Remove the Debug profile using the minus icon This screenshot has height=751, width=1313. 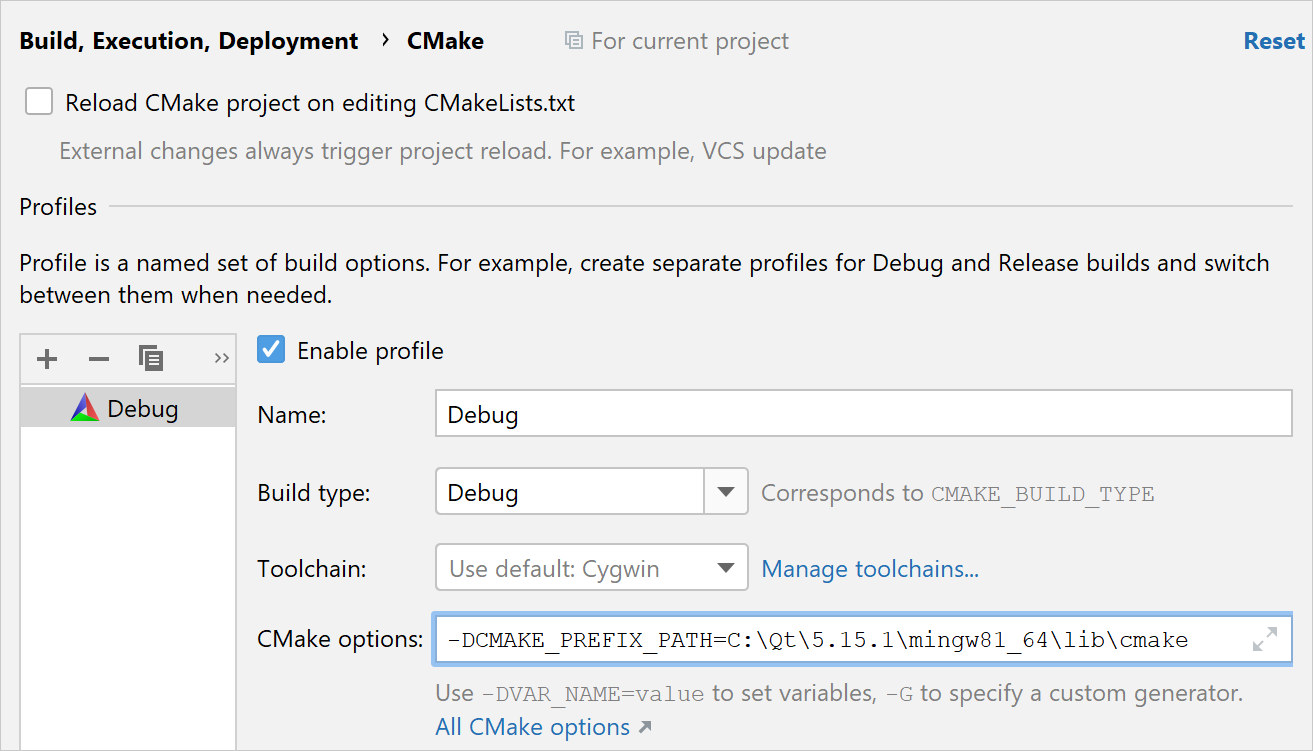coord(98,358)
